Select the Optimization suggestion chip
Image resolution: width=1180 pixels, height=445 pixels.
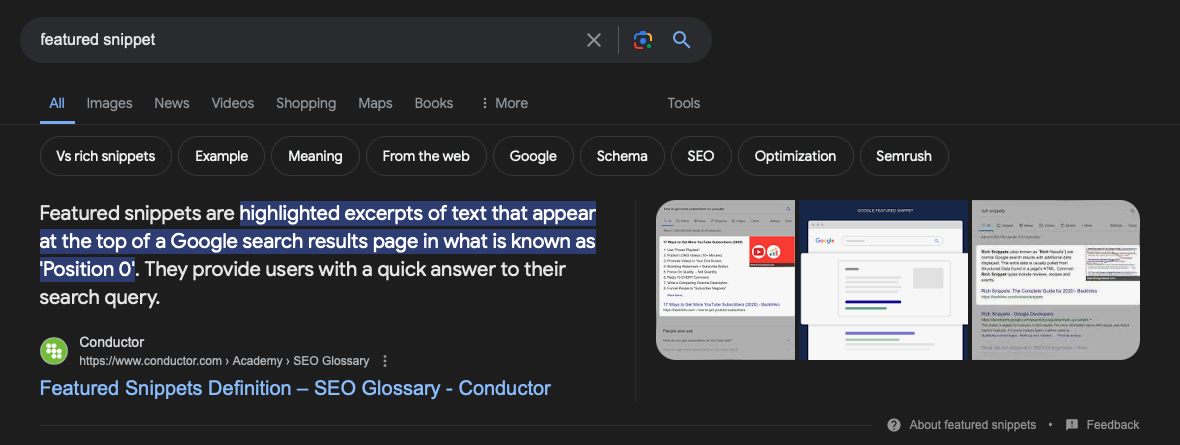795,157
